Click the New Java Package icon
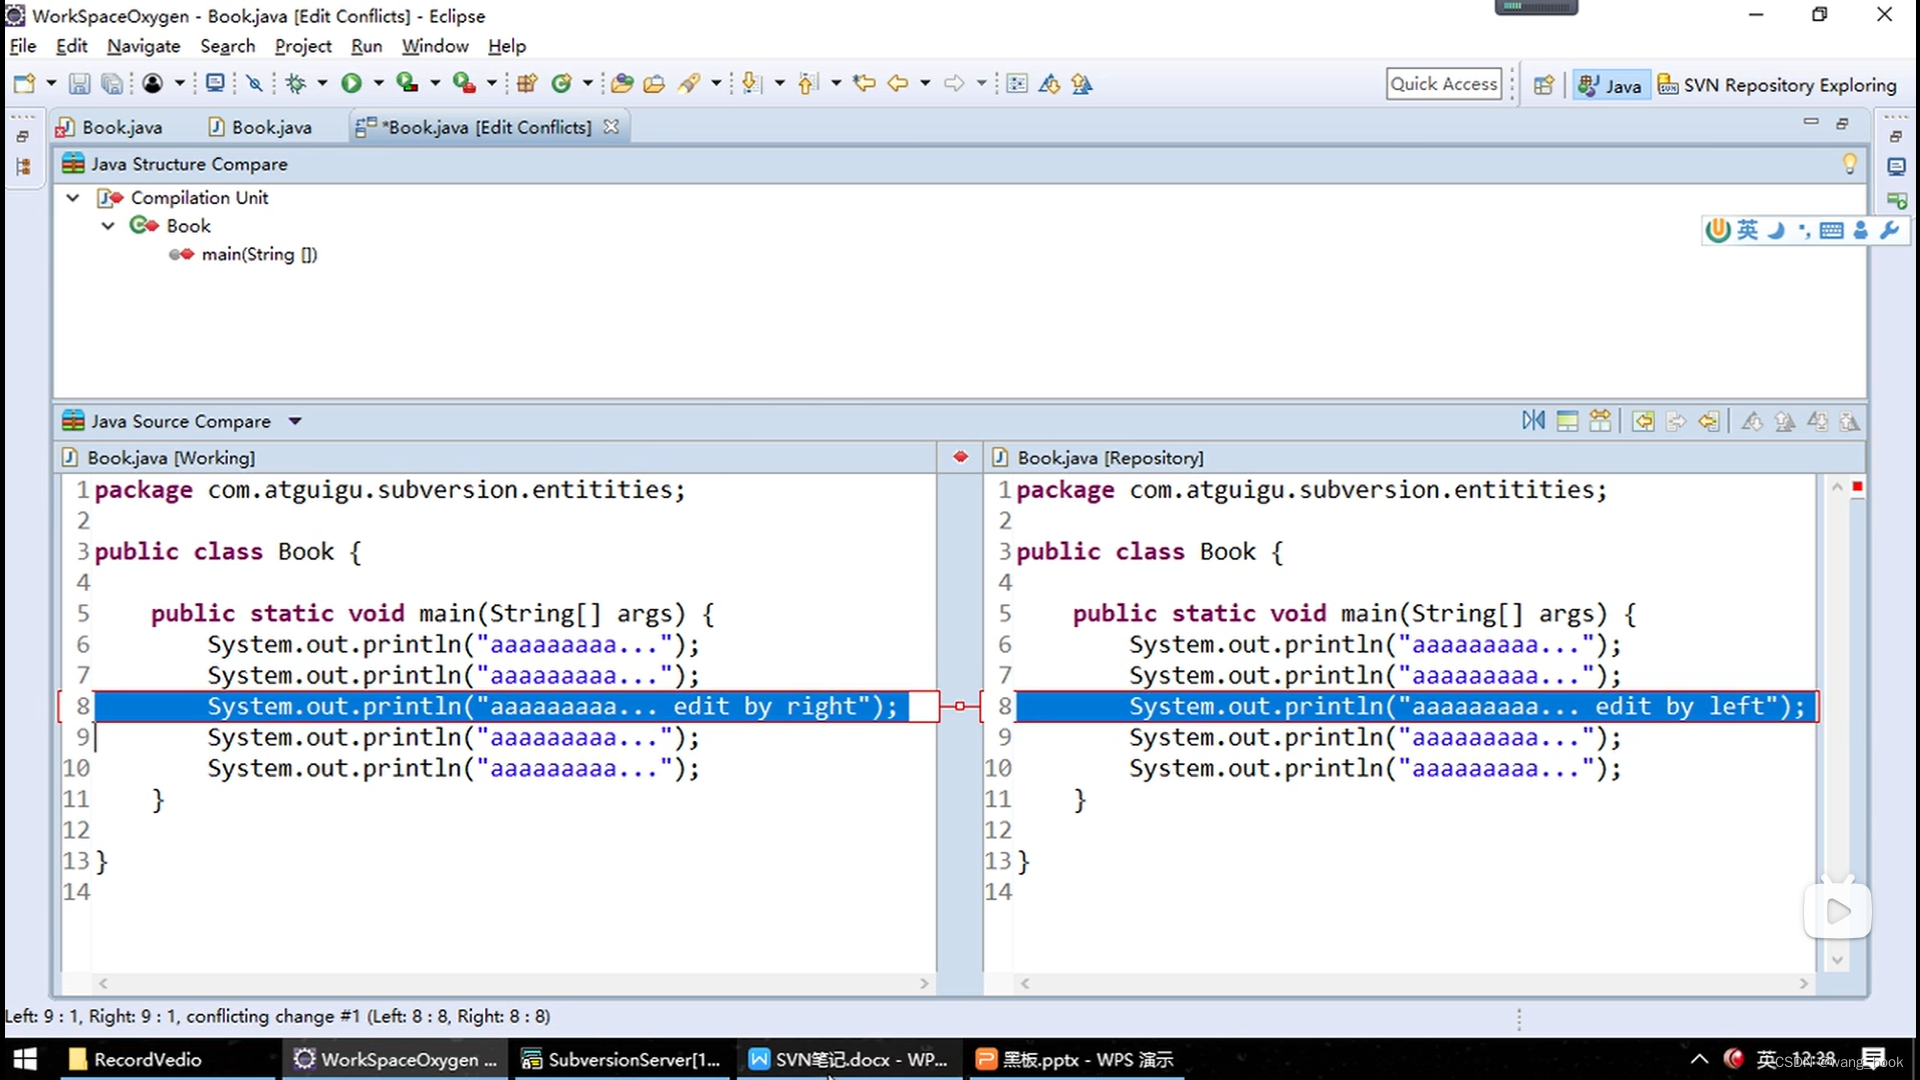 tap(527, 84)
